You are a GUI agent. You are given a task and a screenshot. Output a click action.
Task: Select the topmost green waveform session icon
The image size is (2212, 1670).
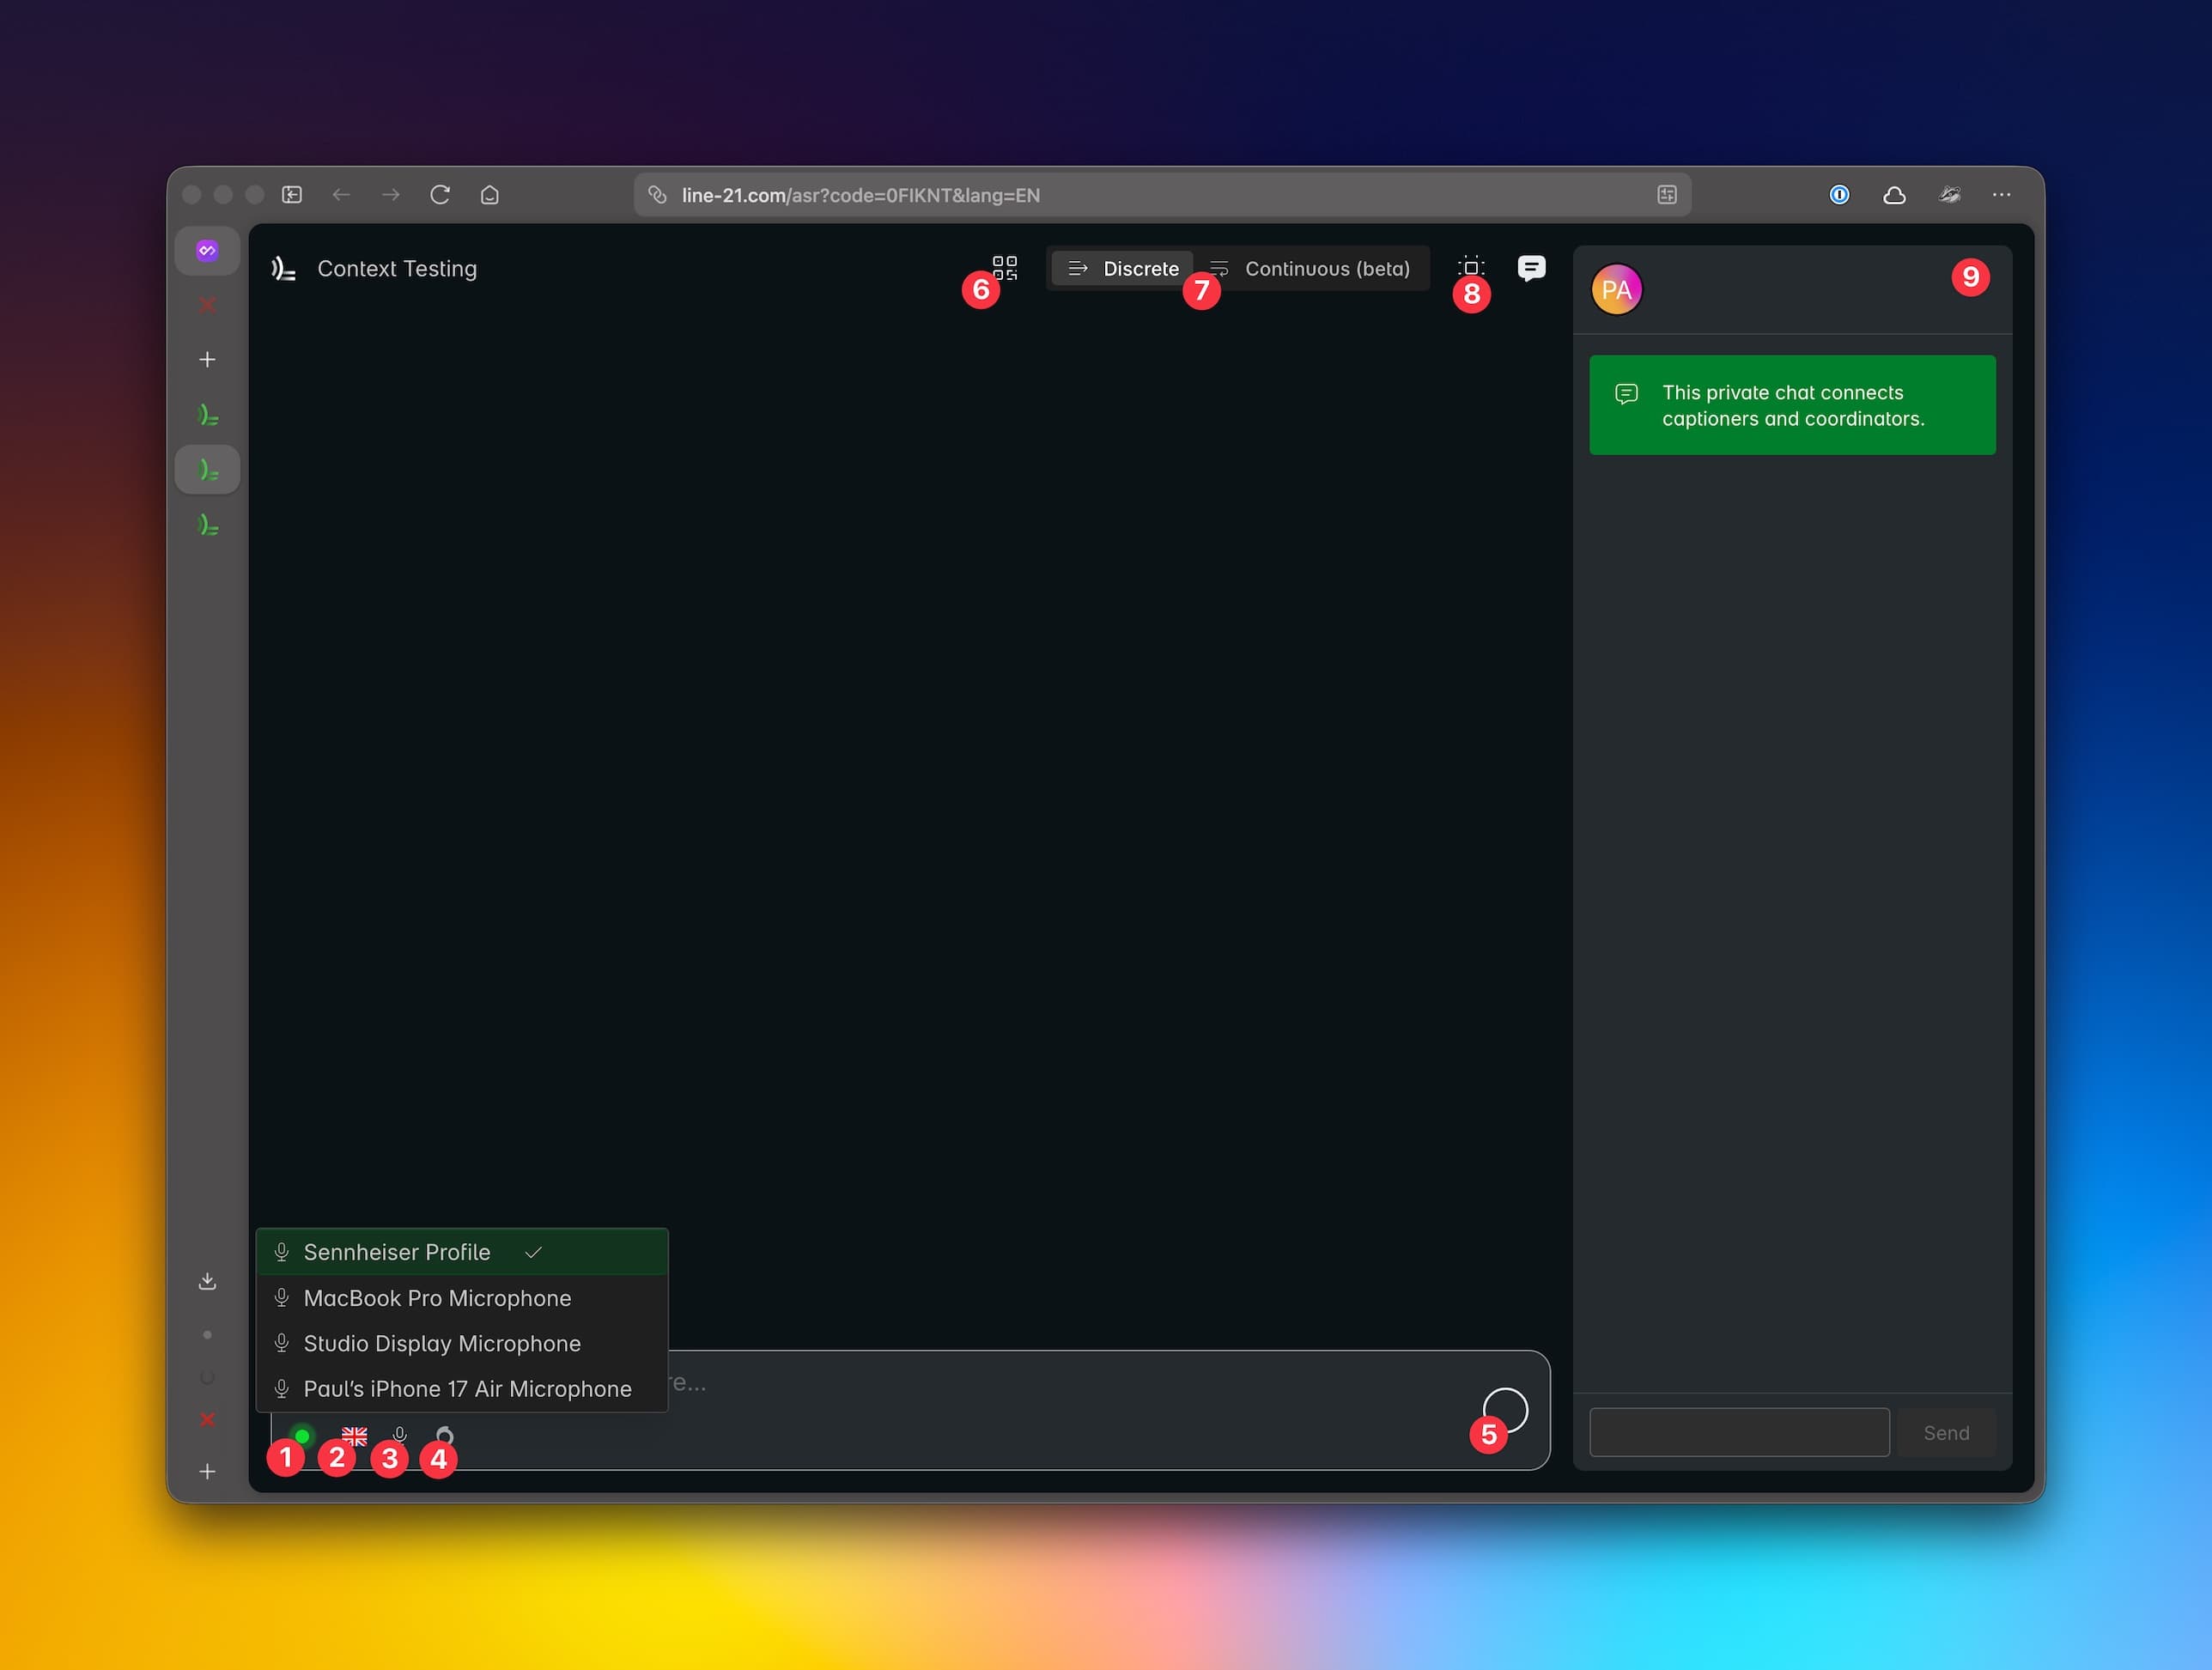pyautogui.click(x=207, y=415)
